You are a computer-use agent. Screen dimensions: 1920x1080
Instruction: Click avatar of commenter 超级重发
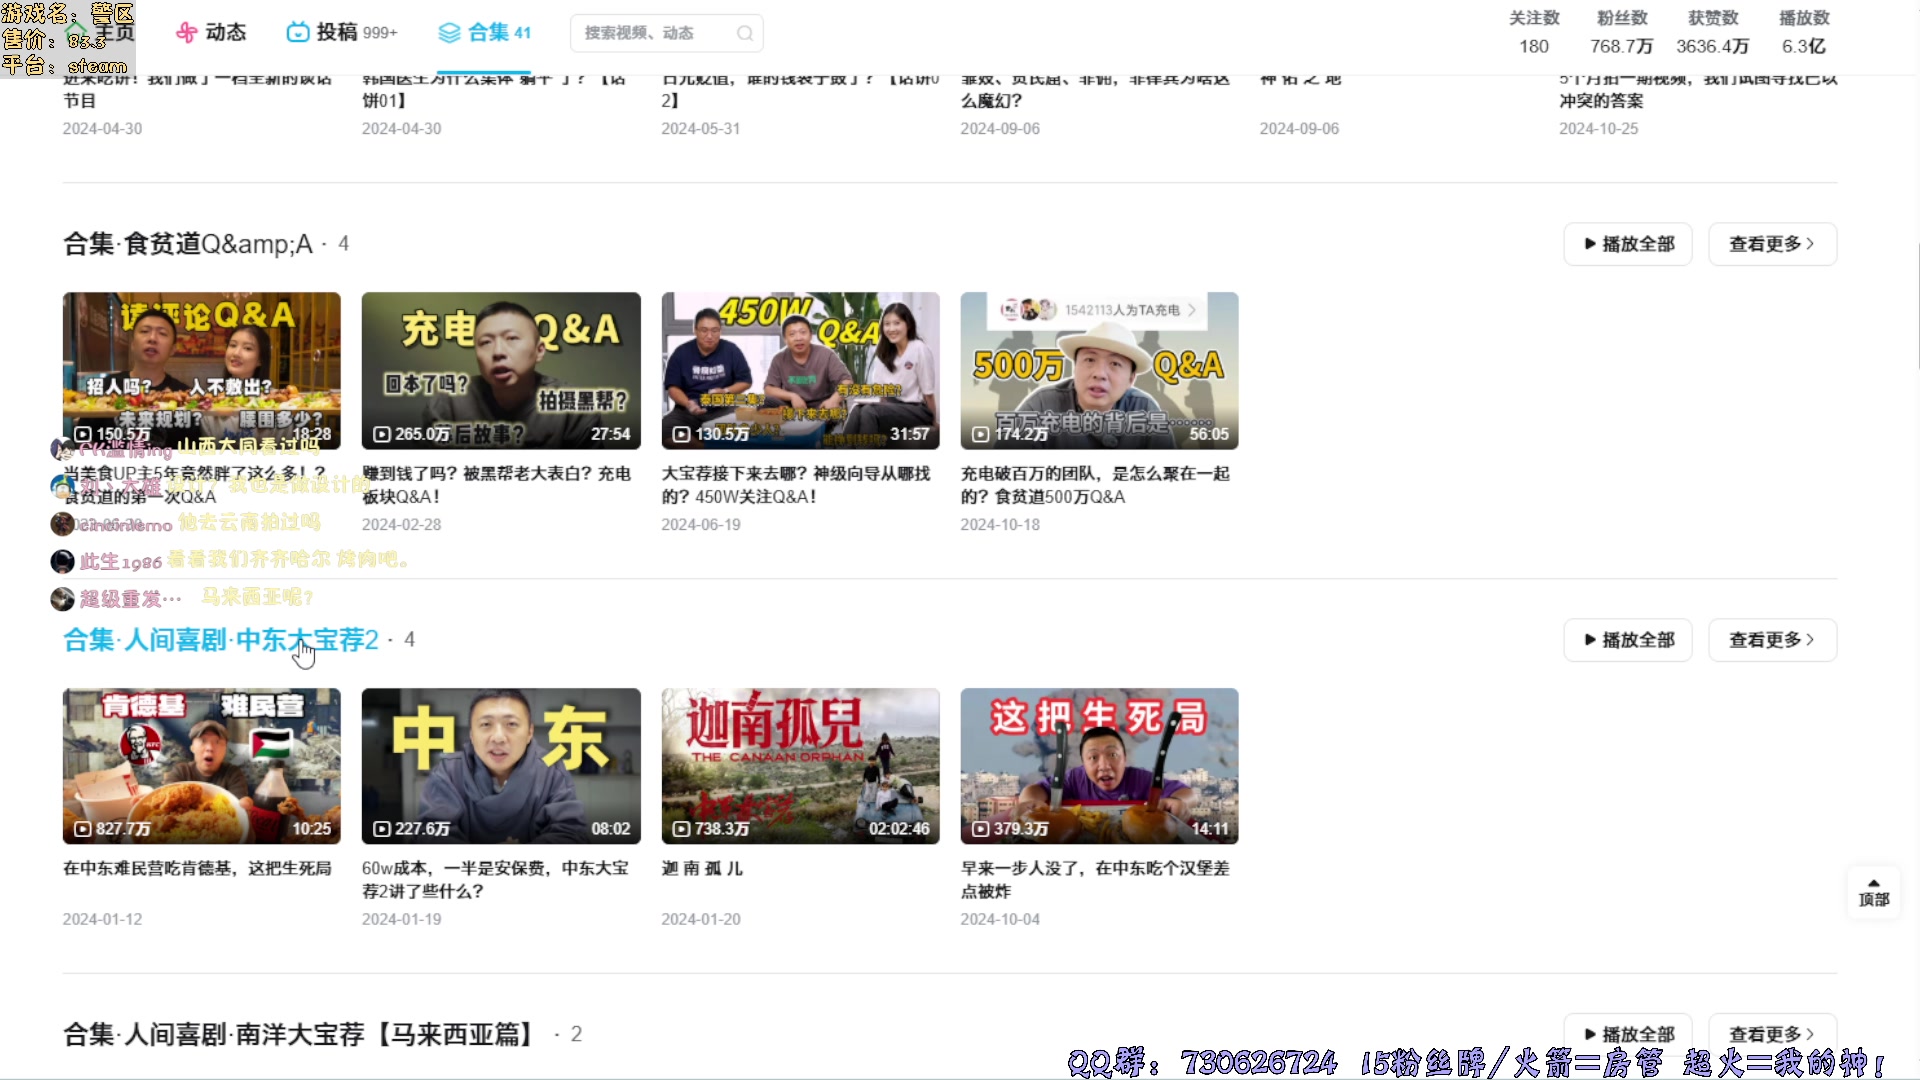tap(62, 598)
